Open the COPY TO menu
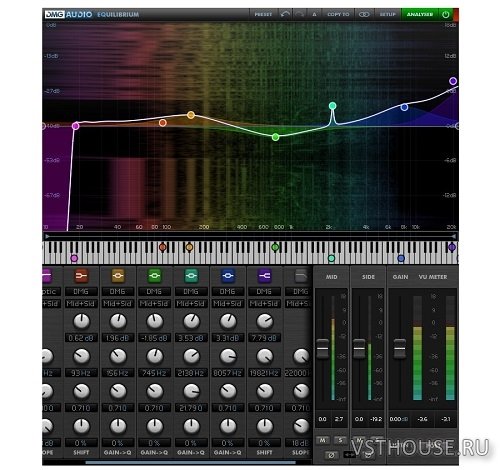The image size is (500, 470). click(338, 14)
